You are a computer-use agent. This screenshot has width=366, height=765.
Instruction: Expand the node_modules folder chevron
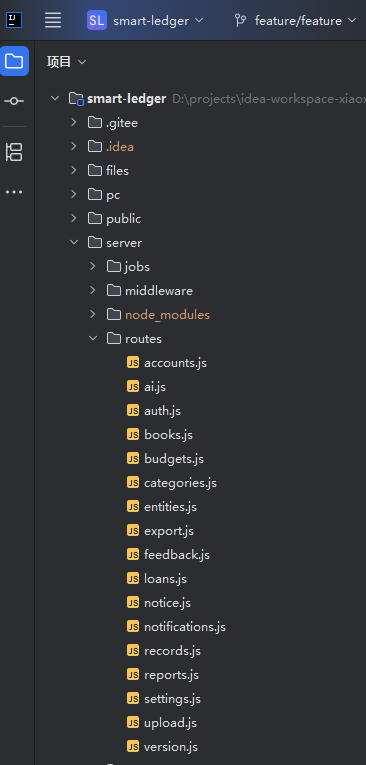(x=93, y=314)
